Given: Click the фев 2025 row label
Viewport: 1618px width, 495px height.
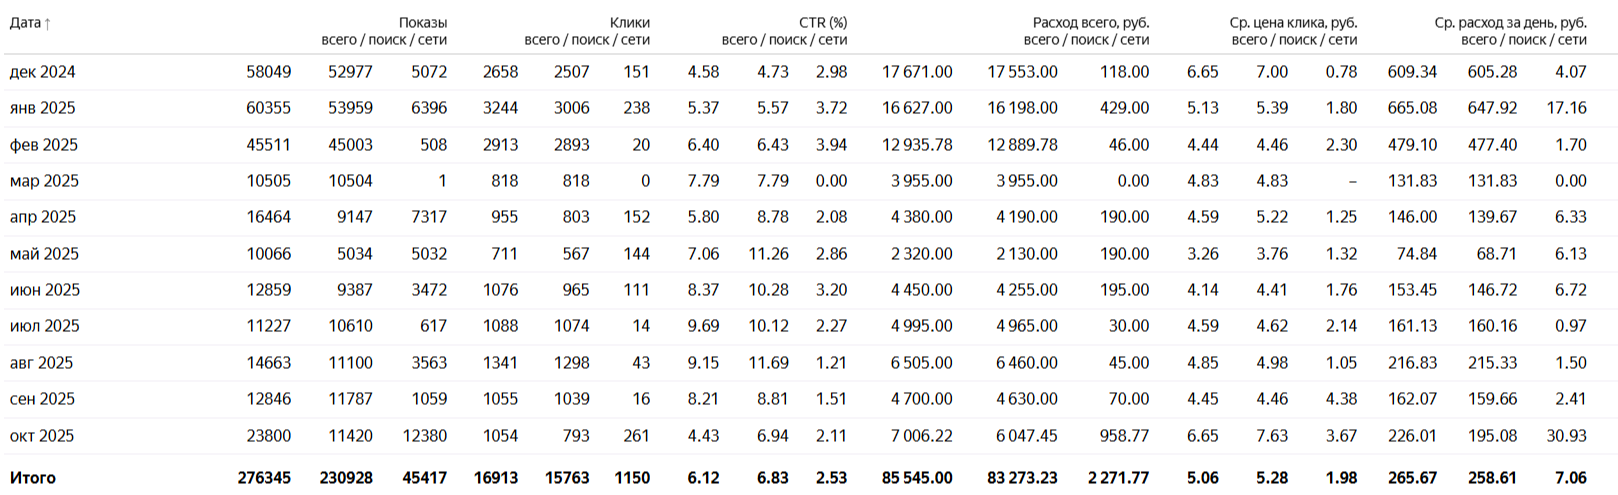Looking at the screenshot, I should (43, 145).
